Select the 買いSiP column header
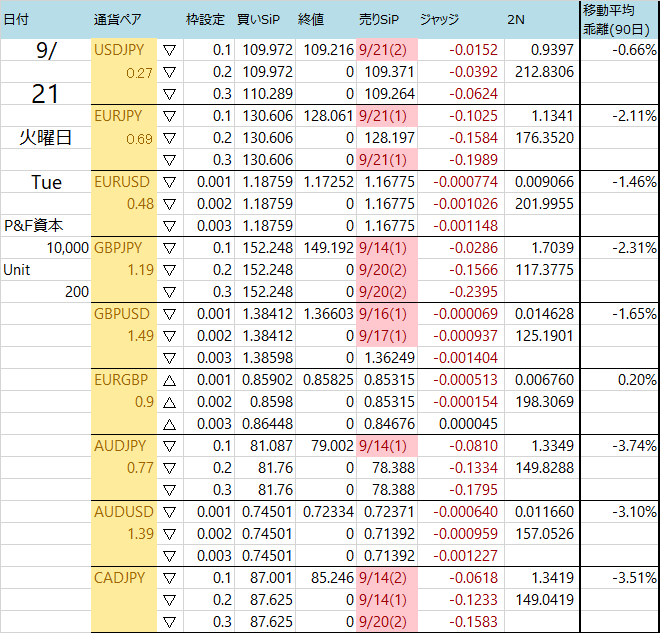Screen dimensions: 660x633 click(x=258, y=19)
